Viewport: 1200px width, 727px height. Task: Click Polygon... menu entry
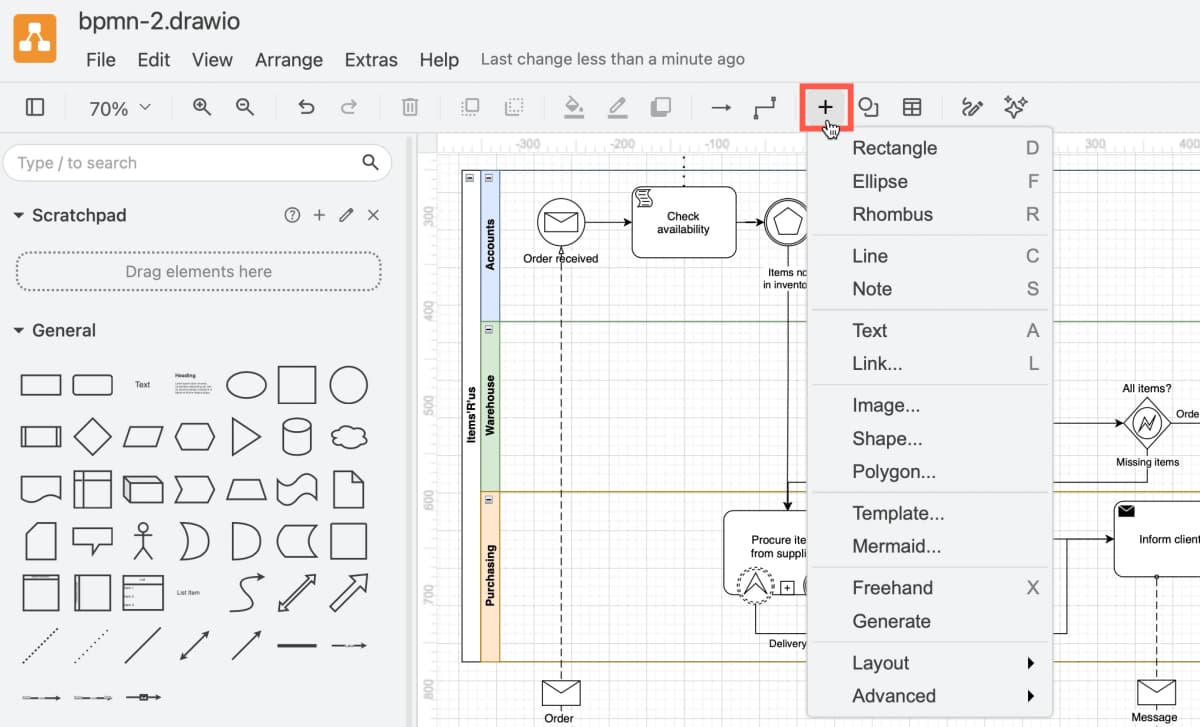929,471
